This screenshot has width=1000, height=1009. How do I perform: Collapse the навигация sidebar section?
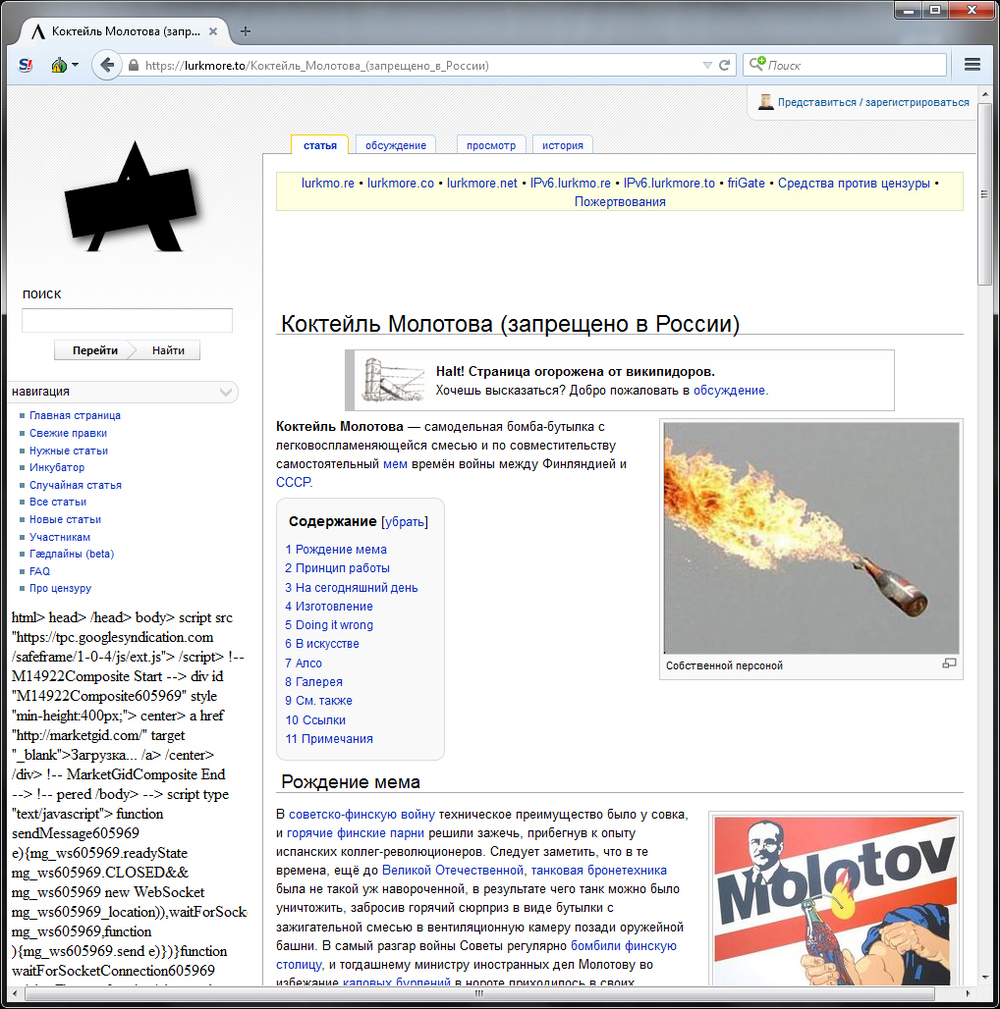pos(226,391)
